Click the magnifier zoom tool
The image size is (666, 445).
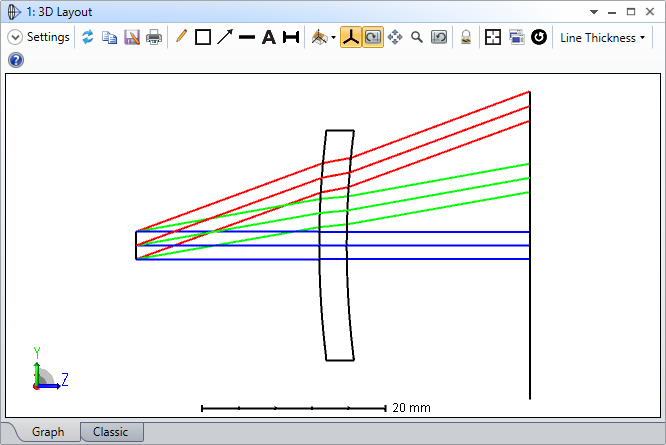click(417, 37)
